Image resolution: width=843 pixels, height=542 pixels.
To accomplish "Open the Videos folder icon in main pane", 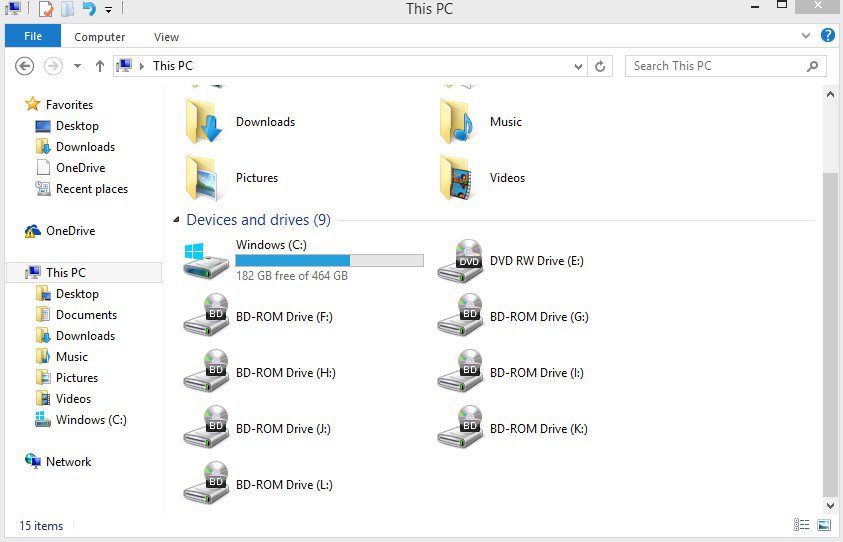I will (456, 177).
